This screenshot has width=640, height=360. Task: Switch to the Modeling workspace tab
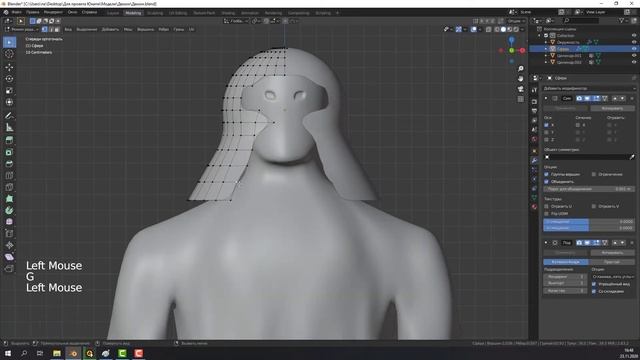[x=133, y=13]
